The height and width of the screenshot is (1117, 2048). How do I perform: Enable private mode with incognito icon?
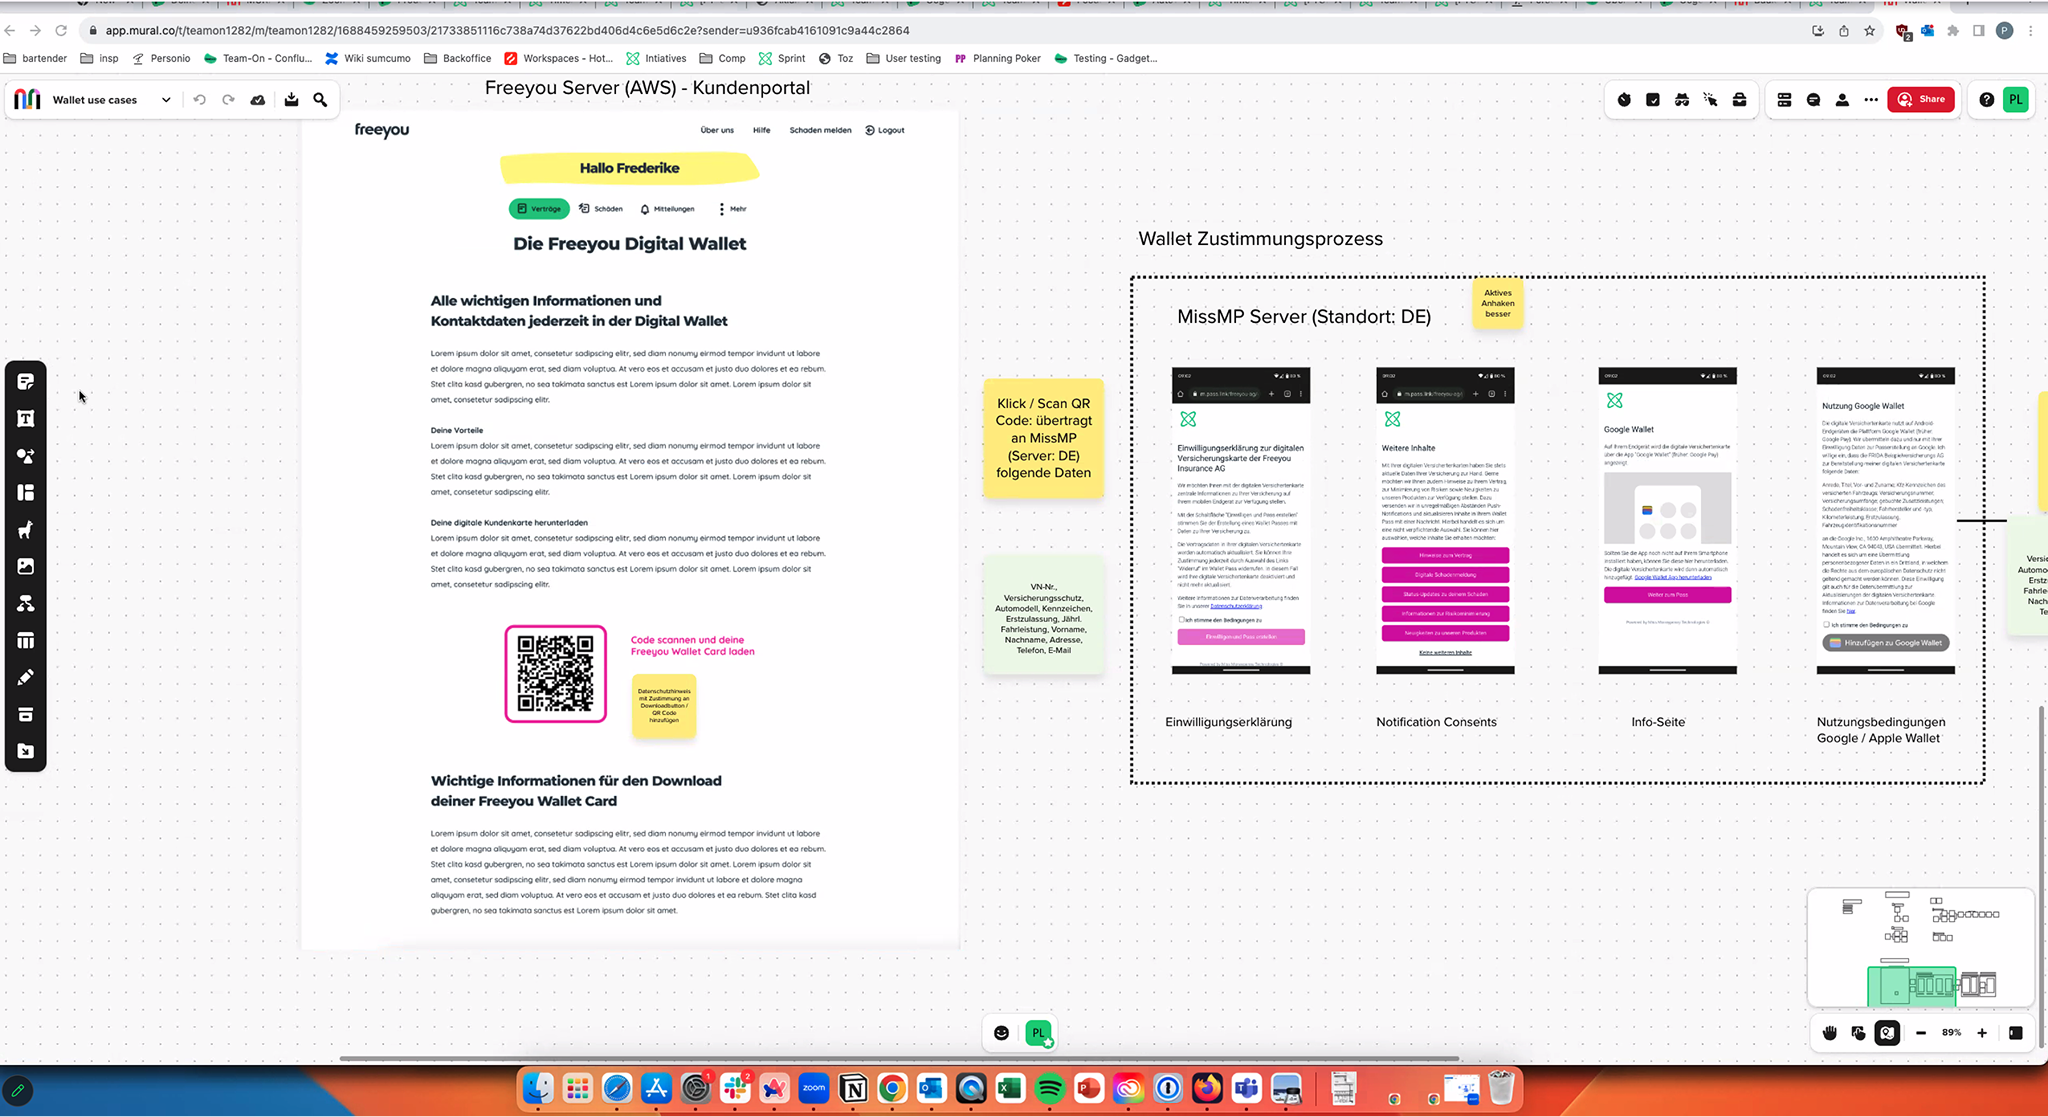point(1682,100)
